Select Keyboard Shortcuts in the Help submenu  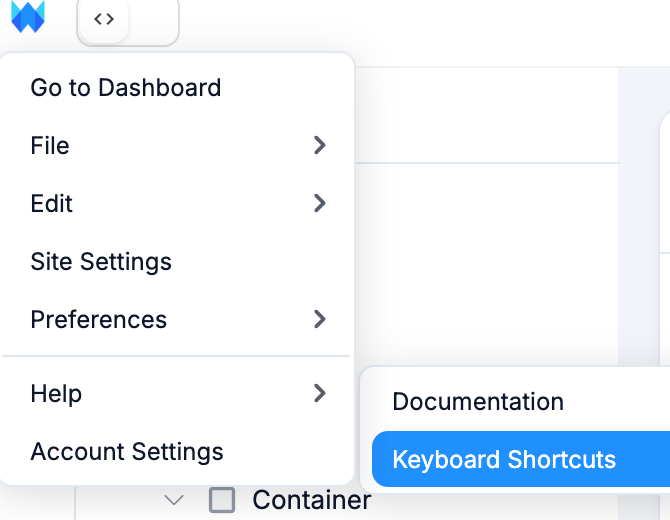click(504, 459)
